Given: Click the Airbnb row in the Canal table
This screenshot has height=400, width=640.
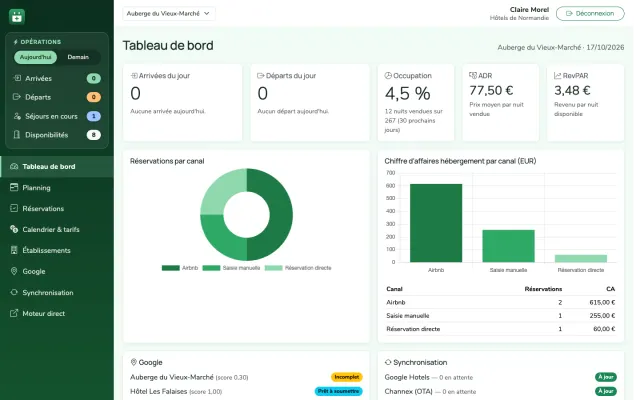Looking at the screenshot, I should click(500, 302).
